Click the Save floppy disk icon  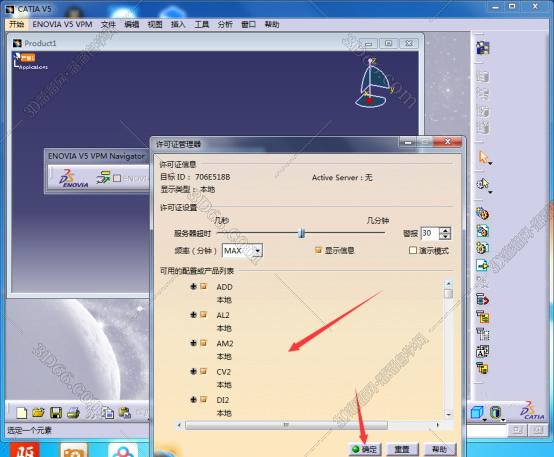click(56, 412)
